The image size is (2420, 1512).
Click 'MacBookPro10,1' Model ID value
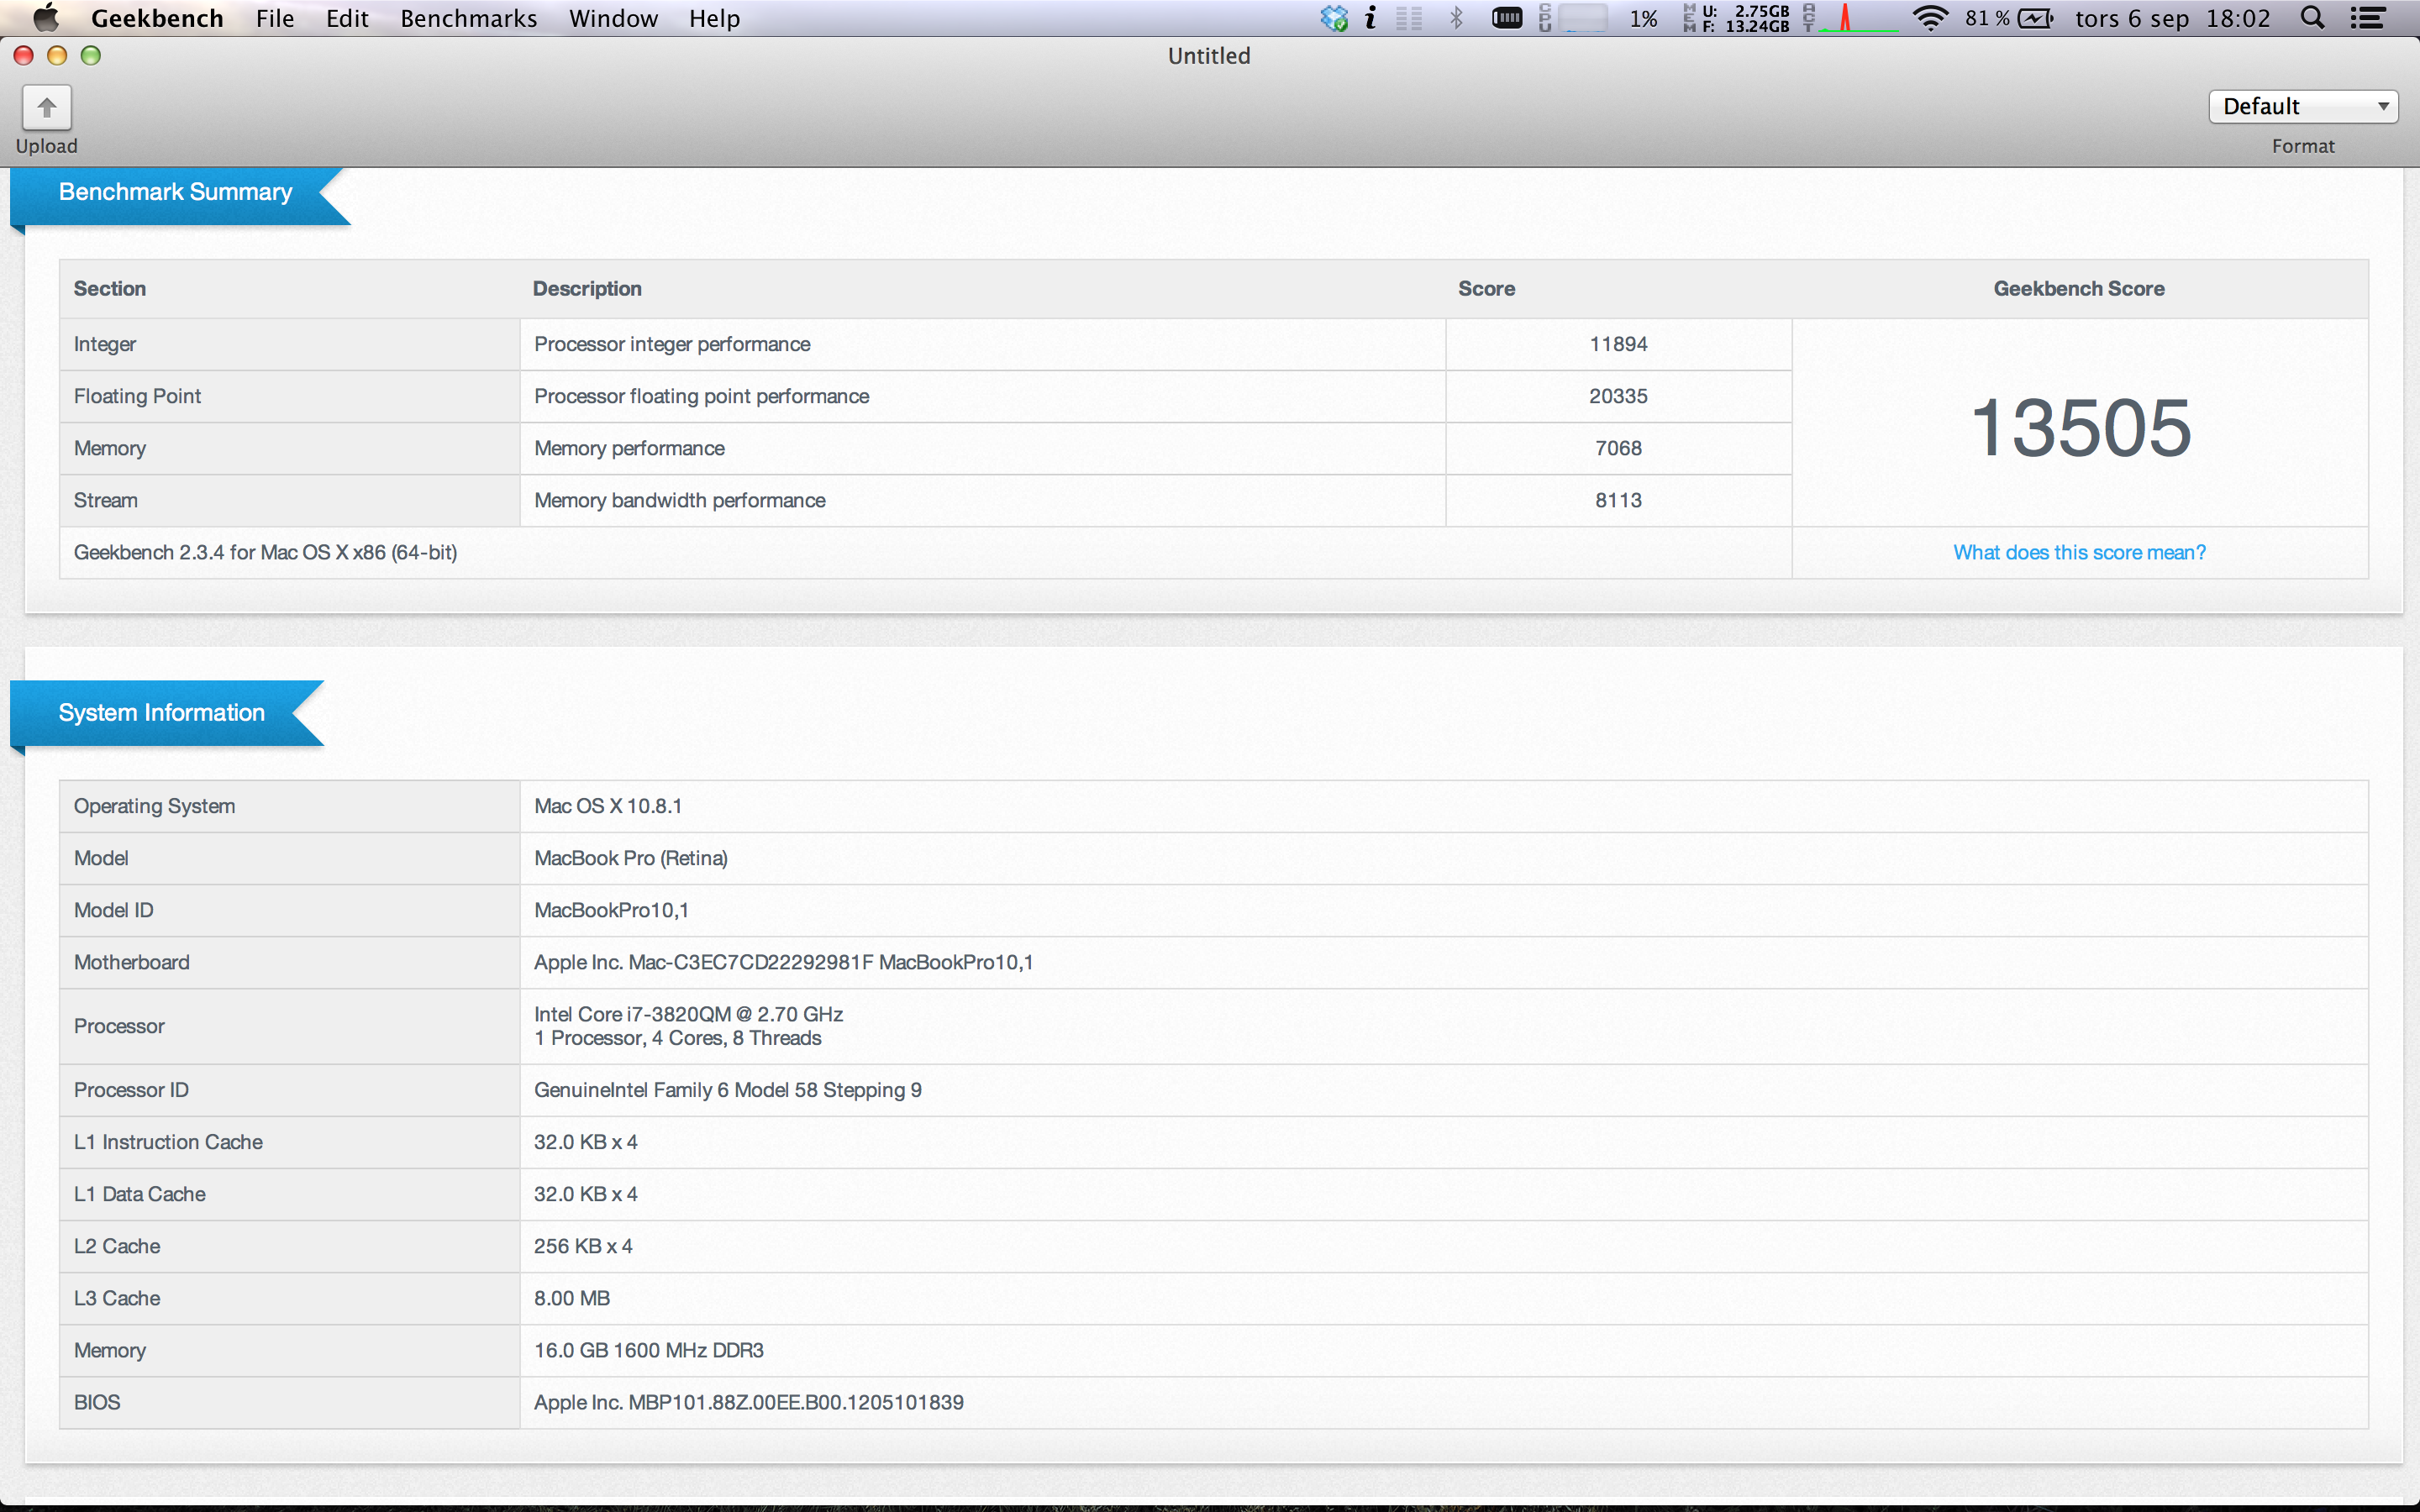coord(611,910)
